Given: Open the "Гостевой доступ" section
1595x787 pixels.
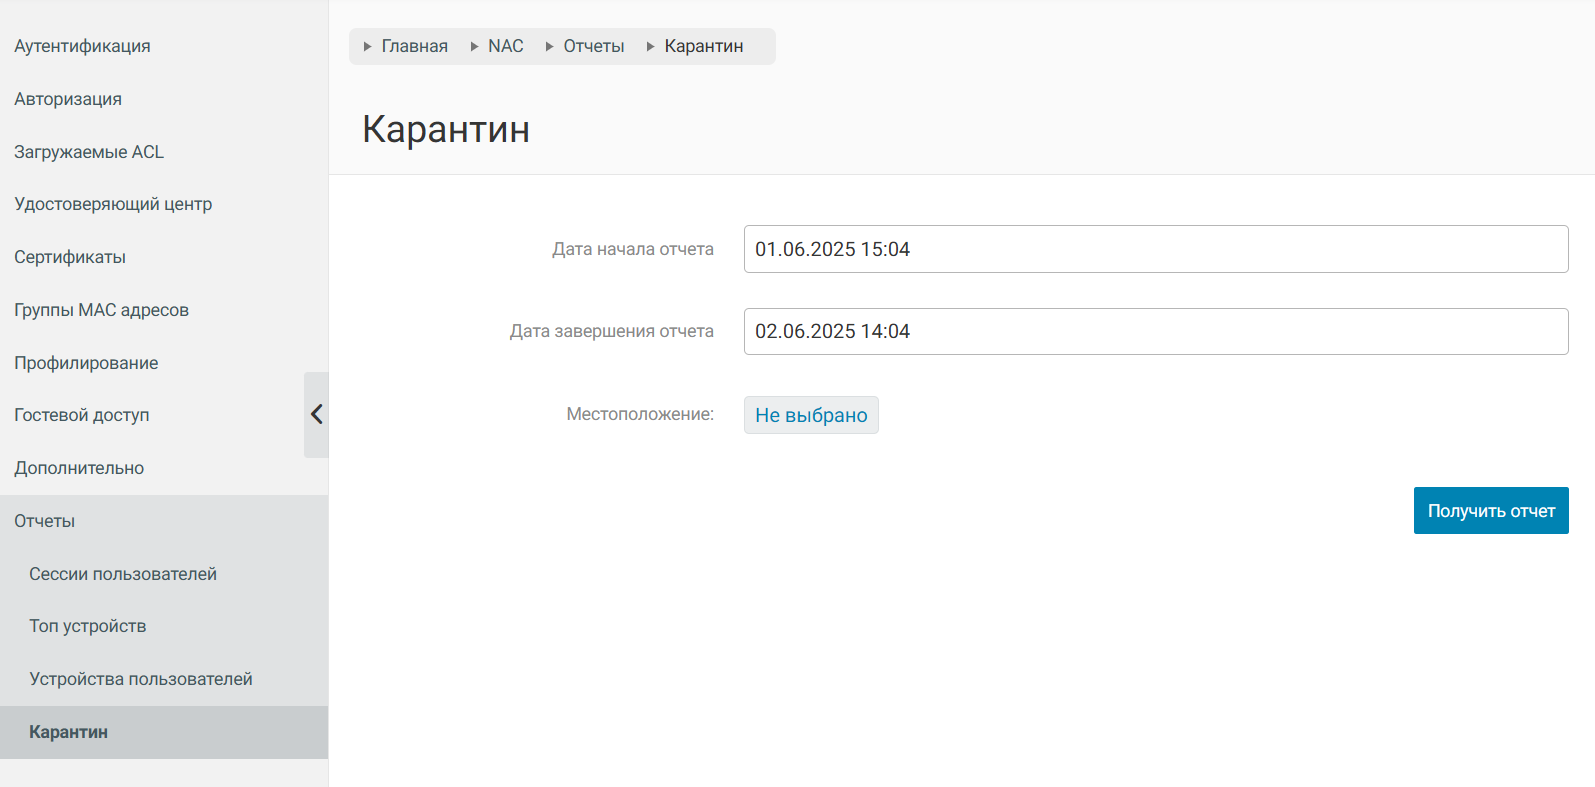Looking at the screenshot, I should pyautogui.click(x=82, y=415).
